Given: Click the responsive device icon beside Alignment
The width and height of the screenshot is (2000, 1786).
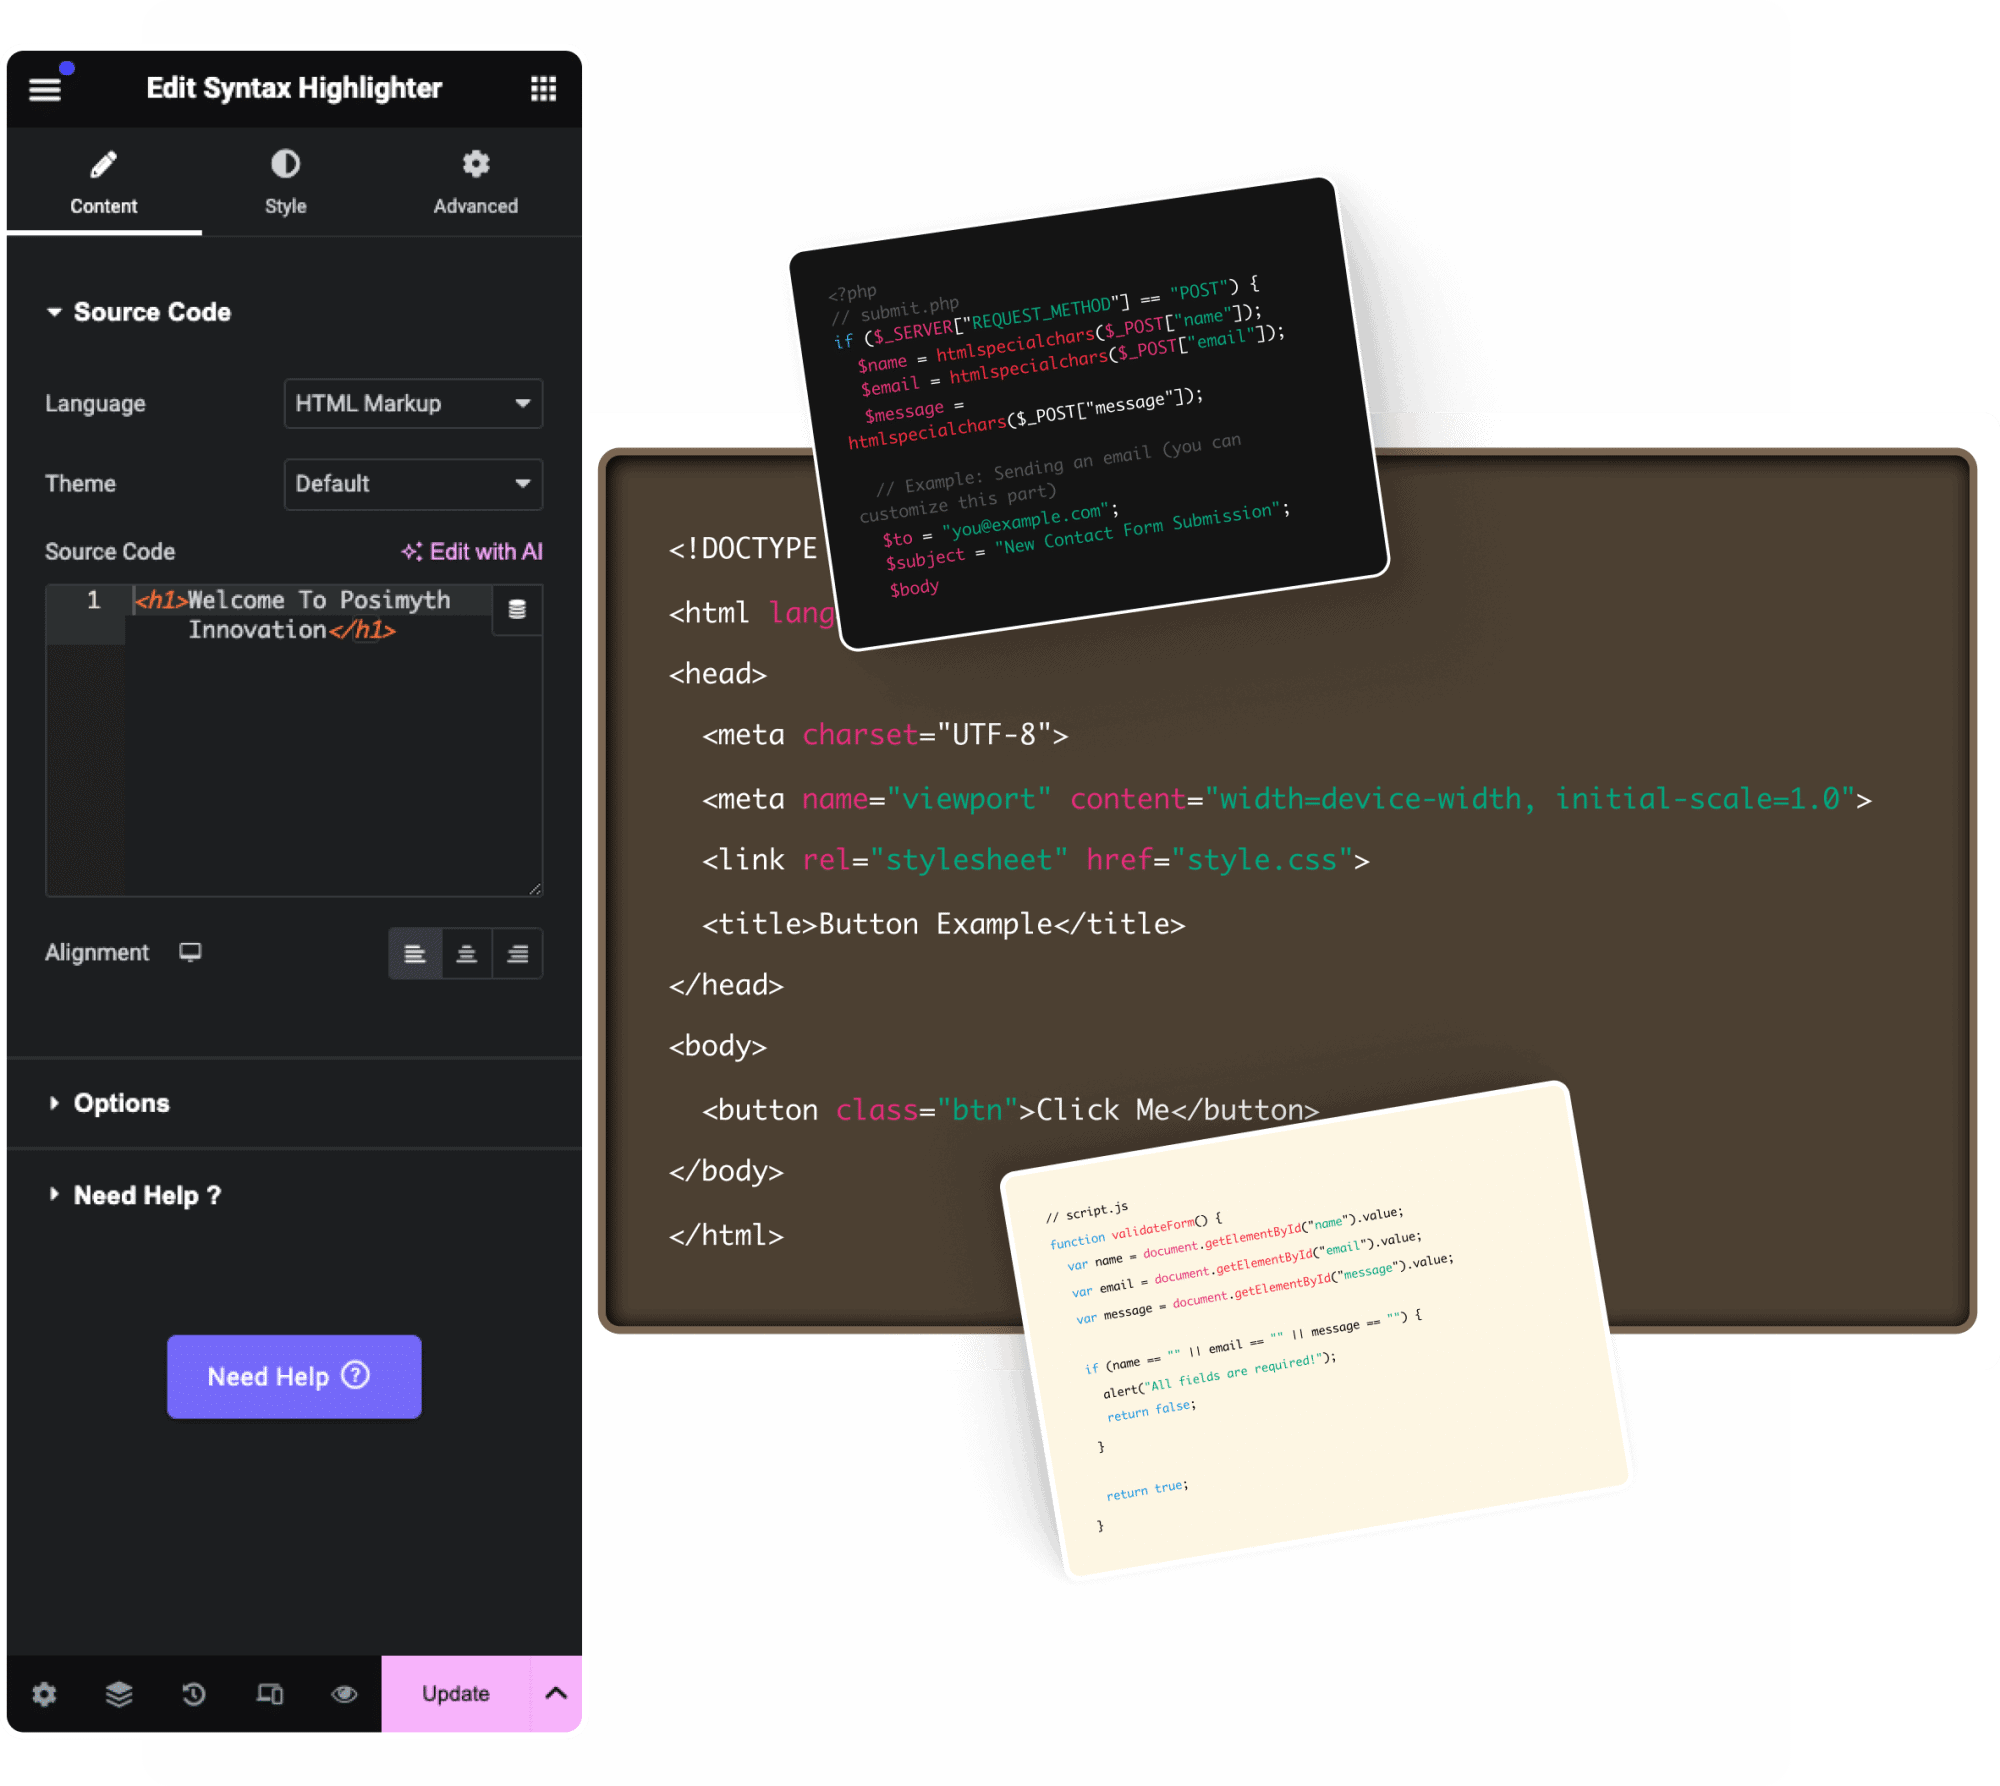Looking at the screenshot, I should click(190, 951).
